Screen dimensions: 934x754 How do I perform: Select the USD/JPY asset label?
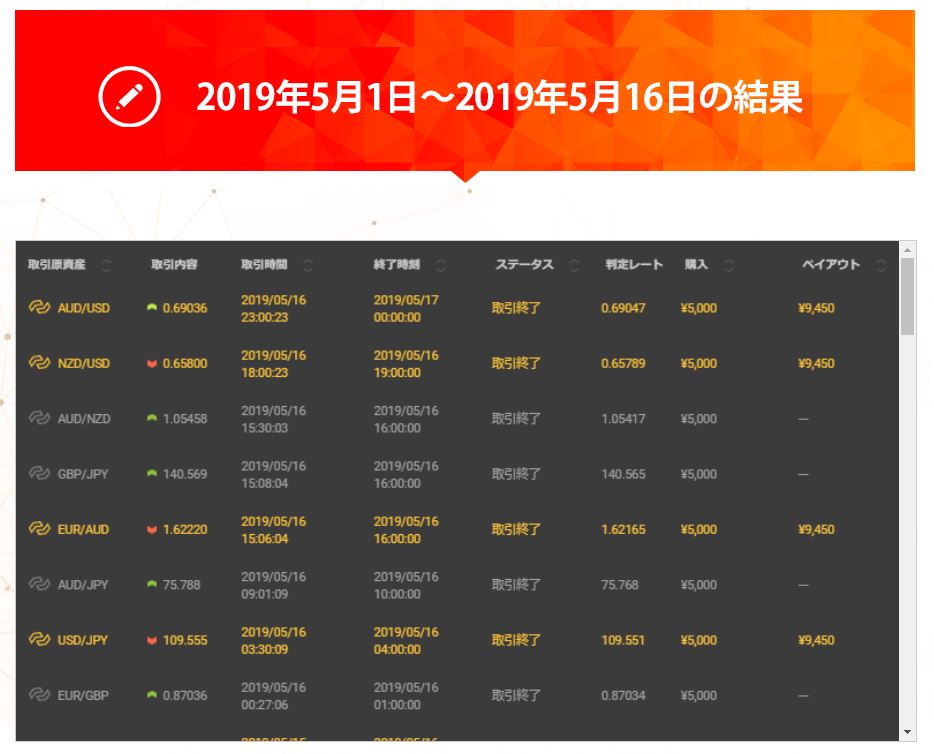(82, 640)
